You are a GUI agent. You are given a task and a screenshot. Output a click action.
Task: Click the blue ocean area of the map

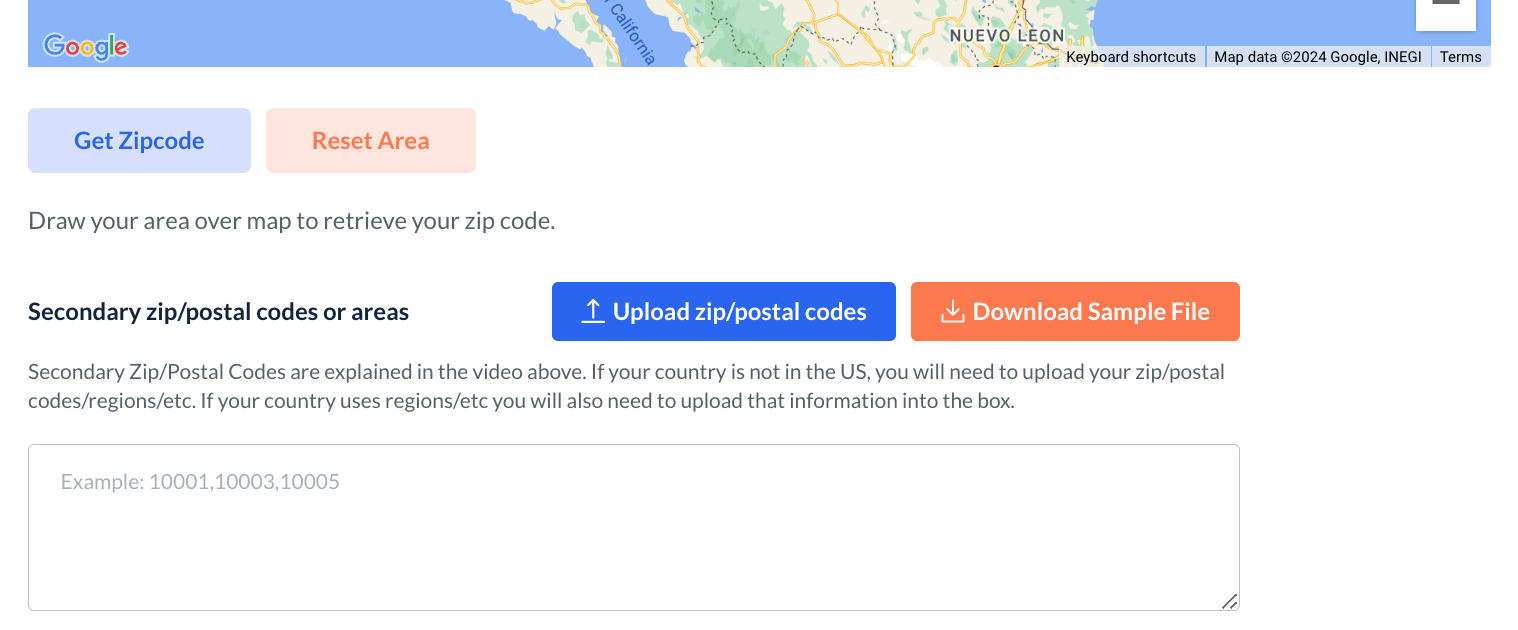[x=300, y=30]
